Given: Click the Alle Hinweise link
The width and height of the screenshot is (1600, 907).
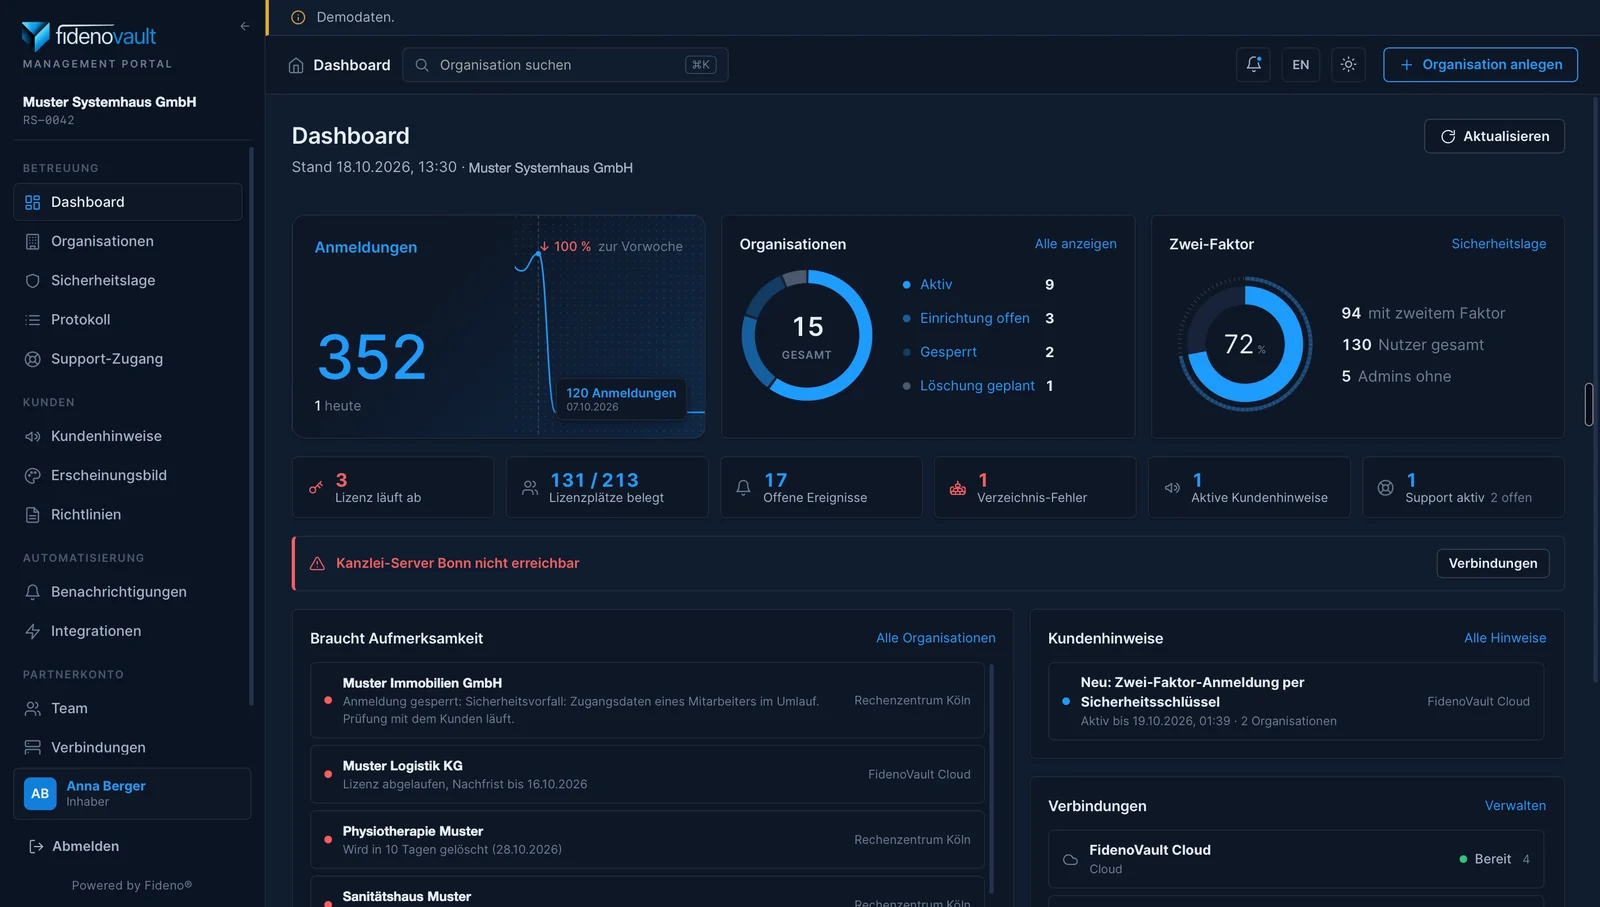Looking at the screenshot, I should coord(1505,638).
